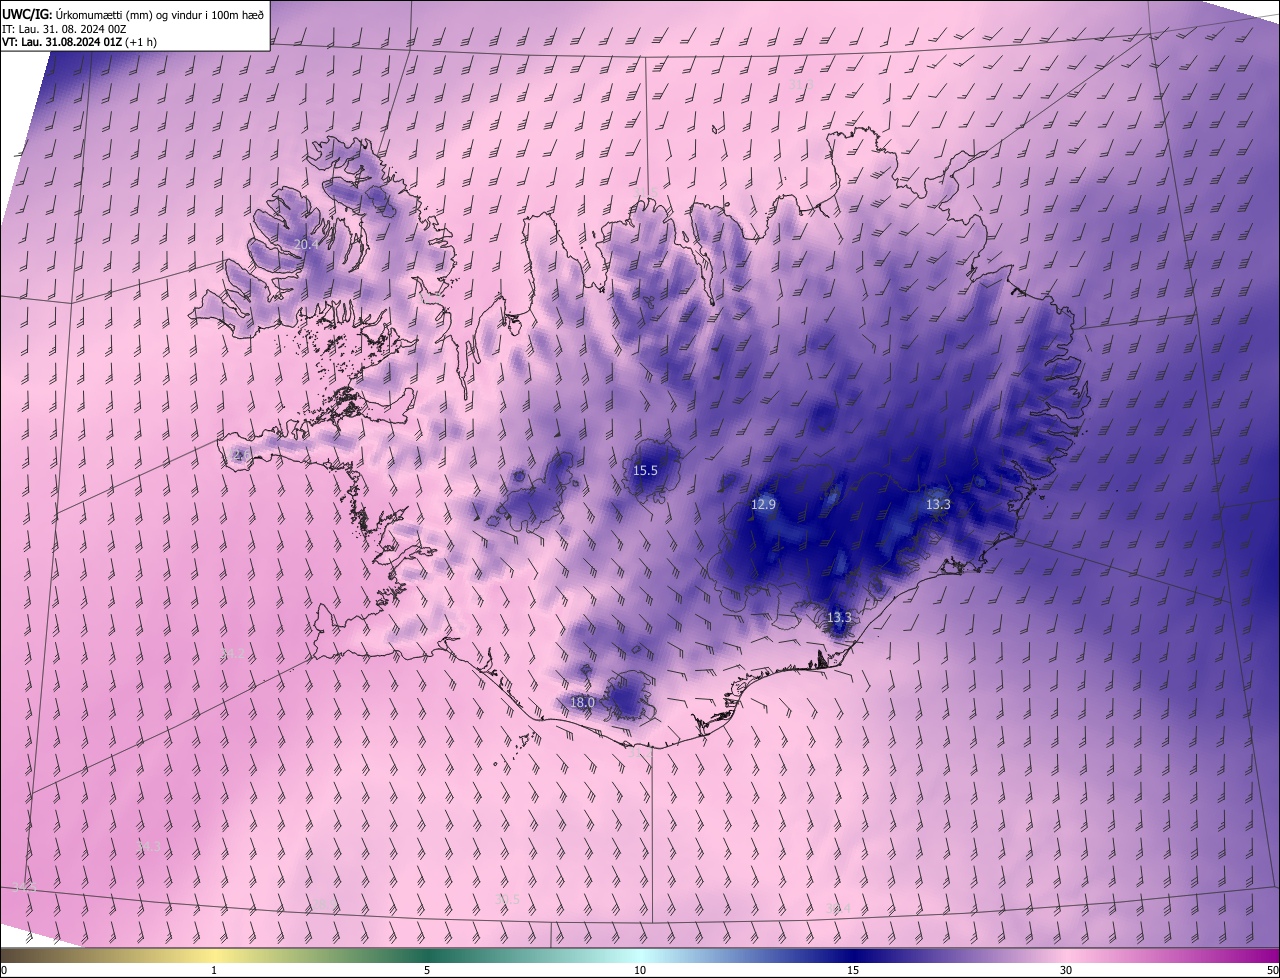Click the 0 label on the color scale
The height and width of the screenshot is (978, 1280).
tap(4, 970)
